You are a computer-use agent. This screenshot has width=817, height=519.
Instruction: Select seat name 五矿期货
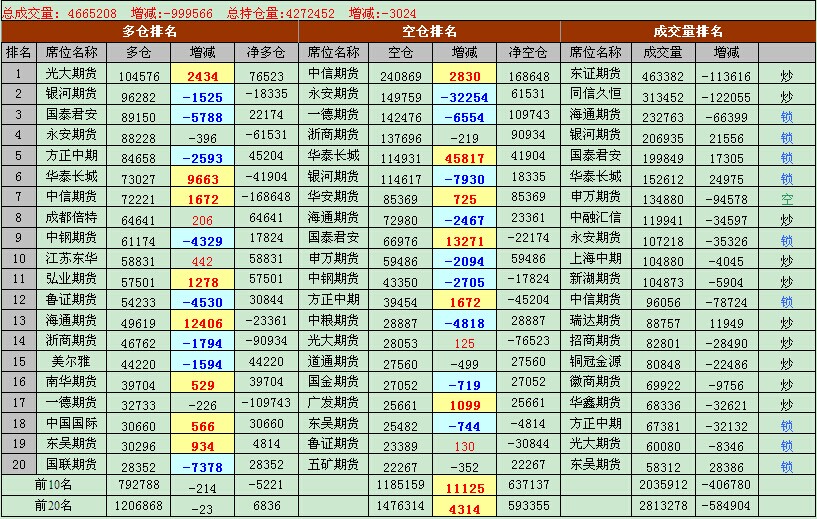pyautogui.click(x=333, y=464)
